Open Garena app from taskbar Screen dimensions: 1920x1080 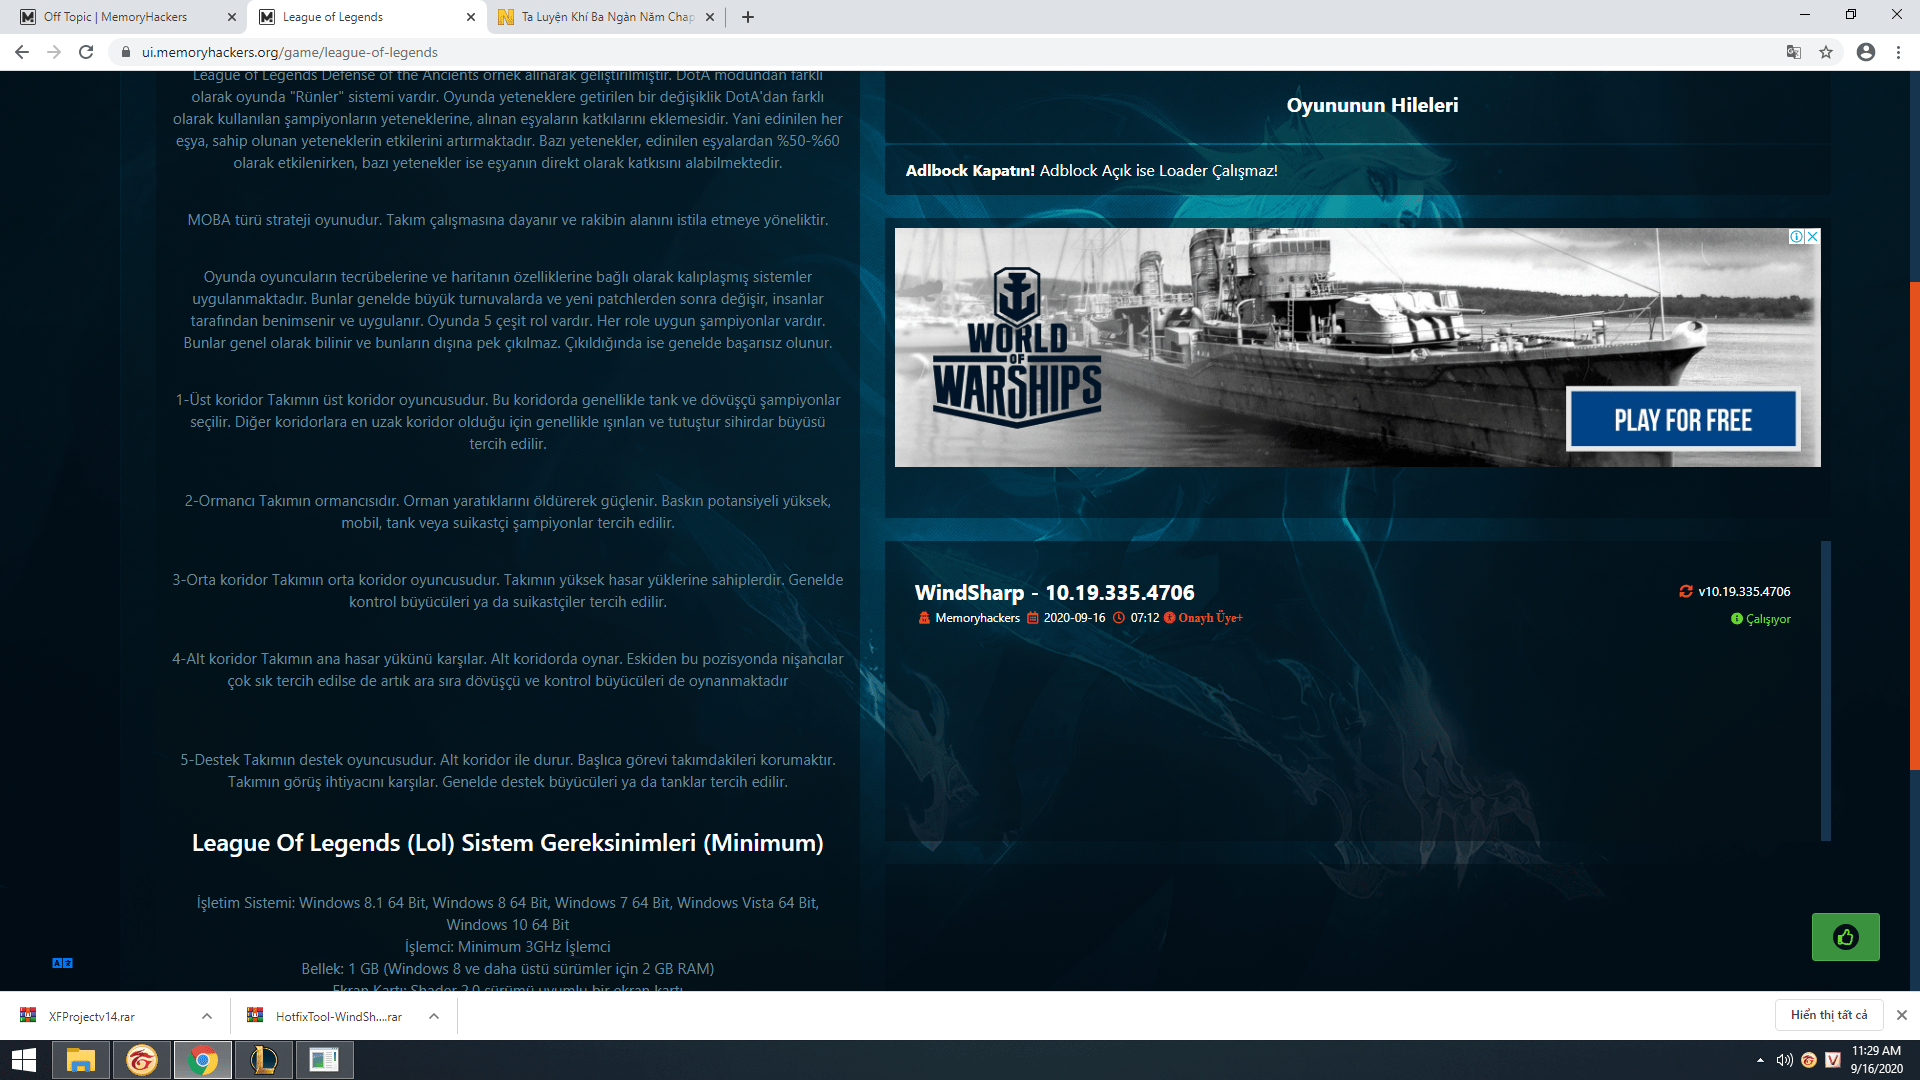(142, 1060)
